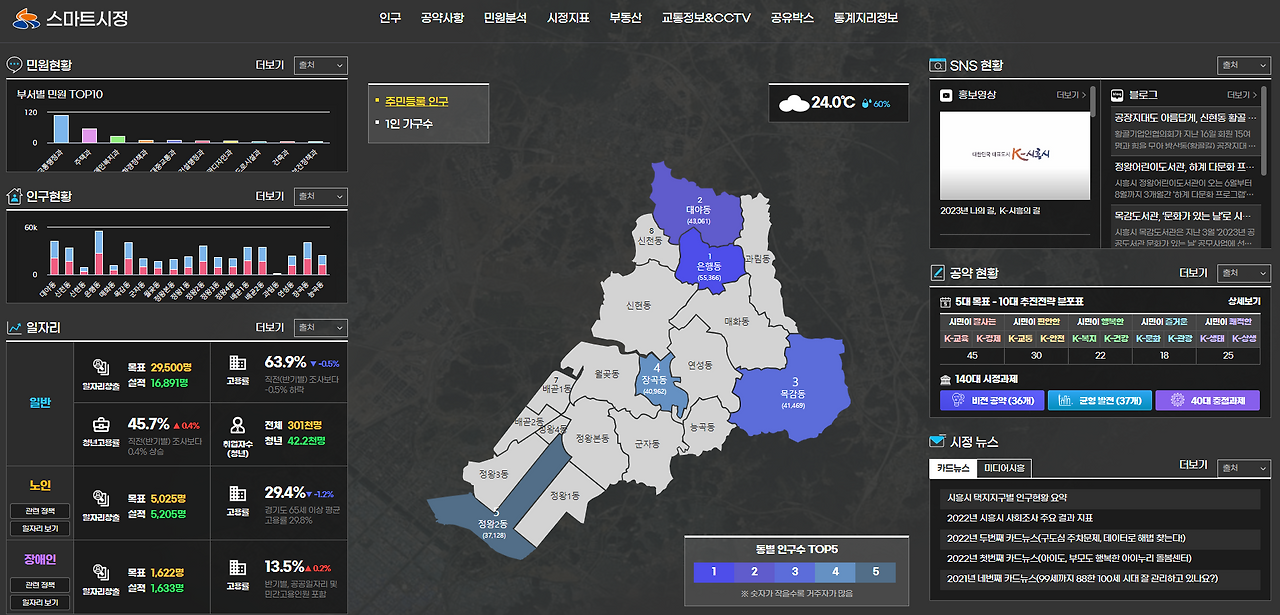Click 인구현황 더보기 link
This screenshot has width=1280, height=615.
pos(270,196)
